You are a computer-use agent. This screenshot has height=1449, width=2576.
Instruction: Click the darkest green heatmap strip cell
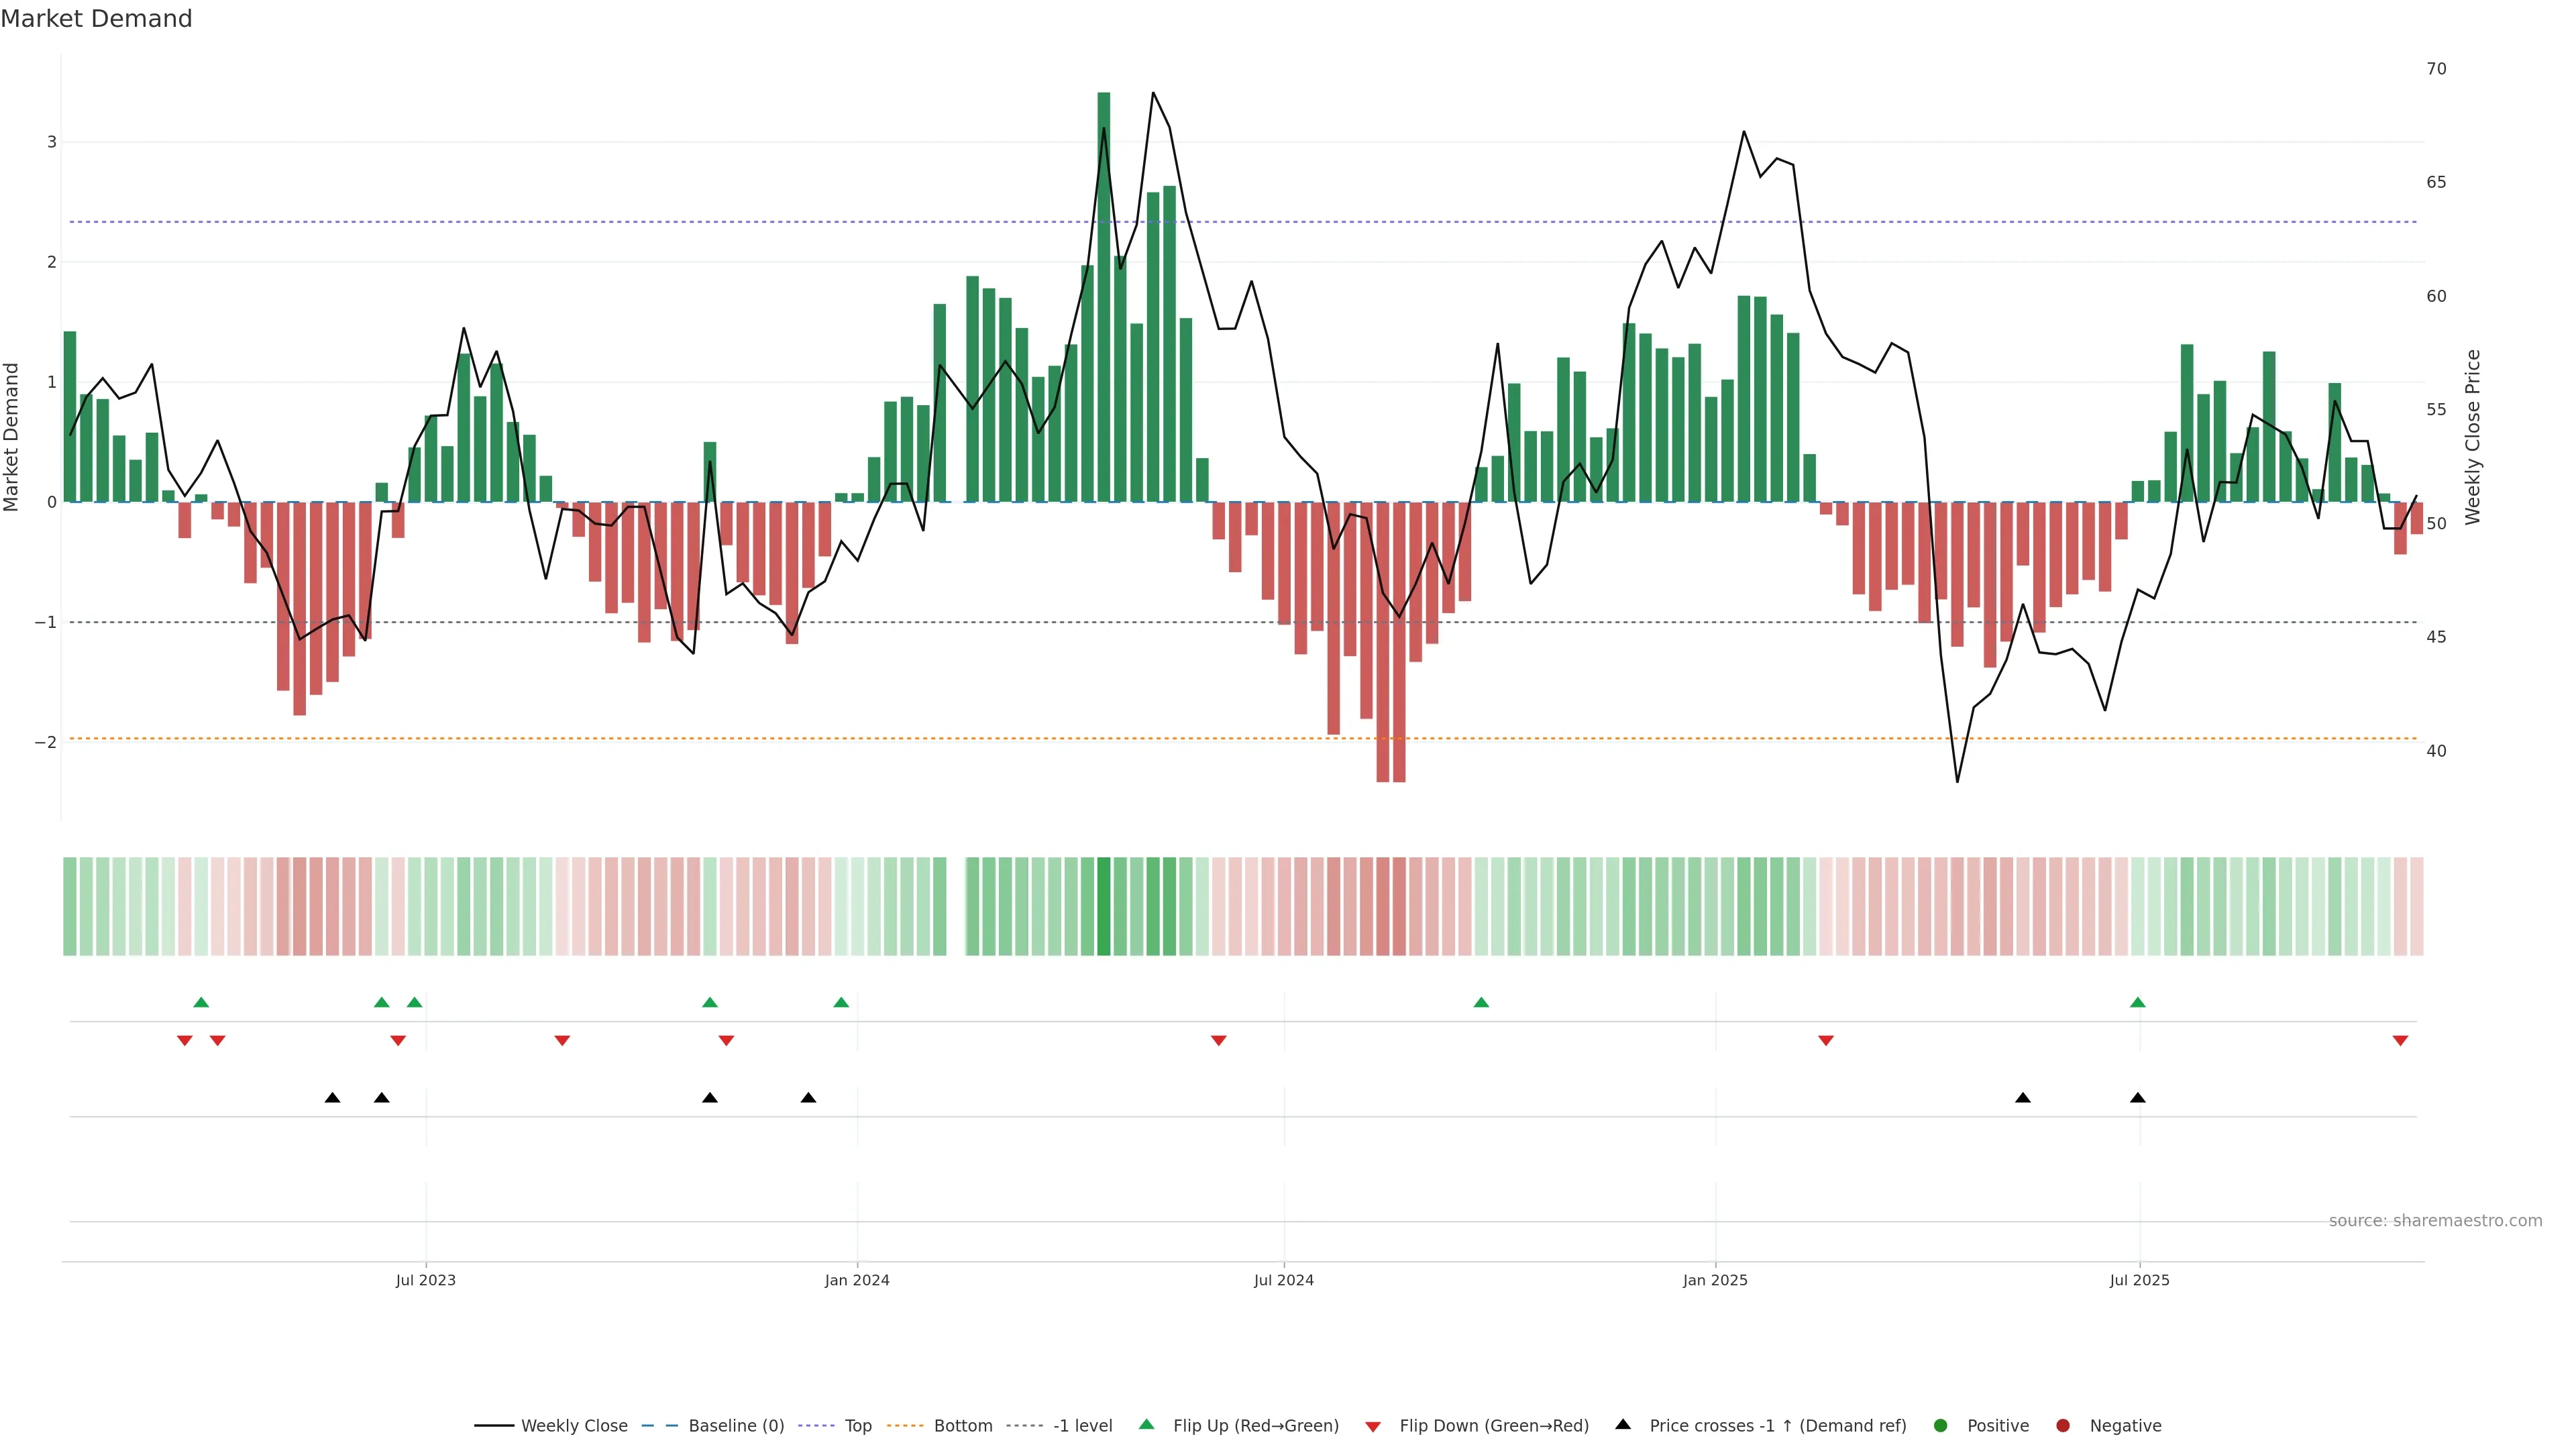(1104, 906)
